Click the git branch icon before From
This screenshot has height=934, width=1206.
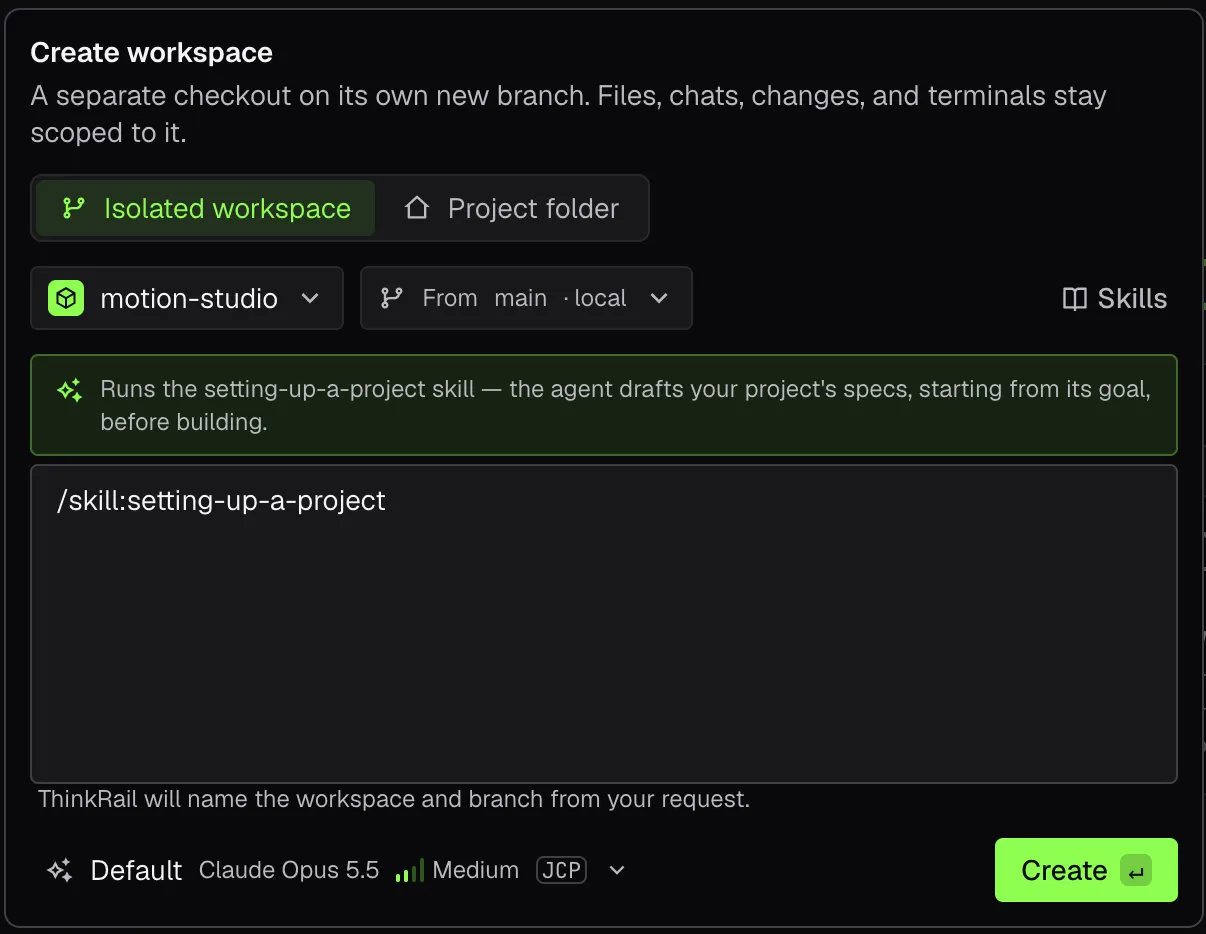[392, 298]
